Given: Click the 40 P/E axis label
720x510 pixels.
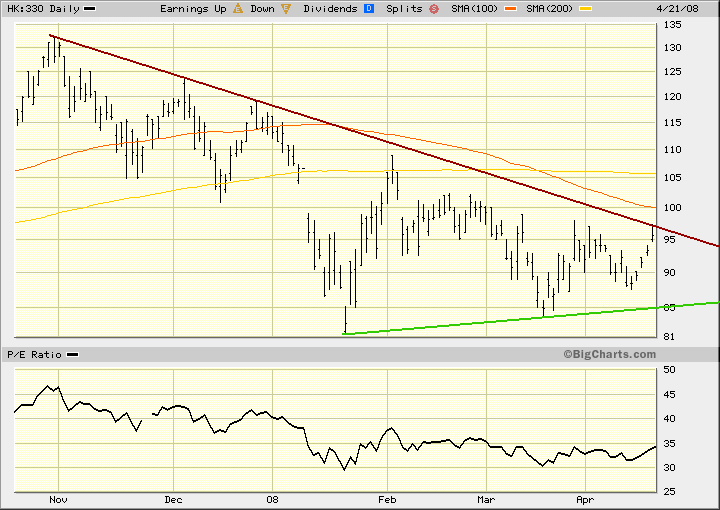Looking at the screenshot, I should coord(669,418).
